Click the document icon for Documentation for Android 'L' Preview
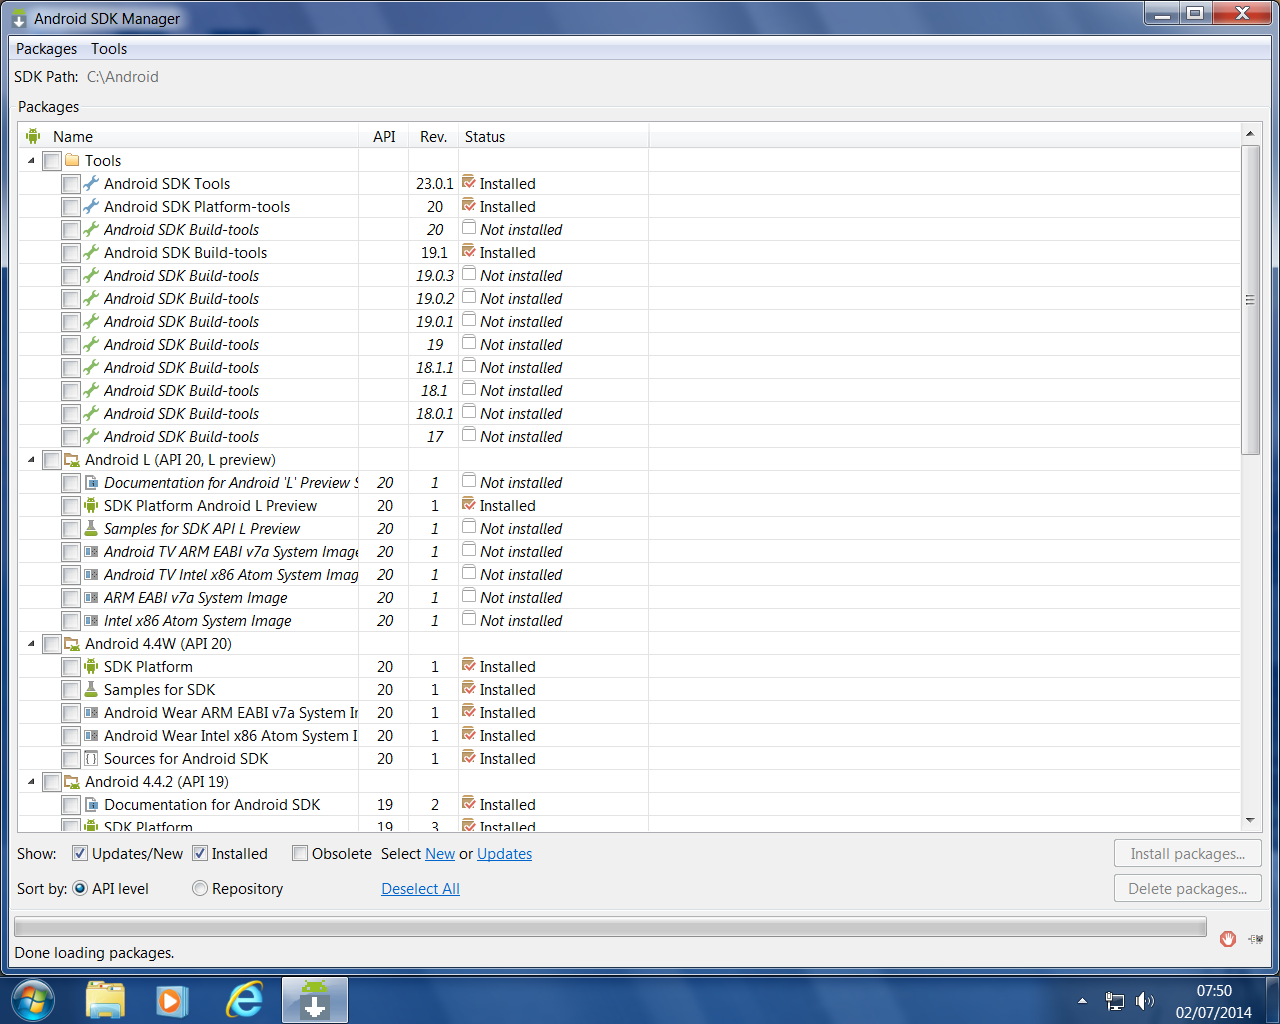Screen dimensions: 1280x1024 91,483
